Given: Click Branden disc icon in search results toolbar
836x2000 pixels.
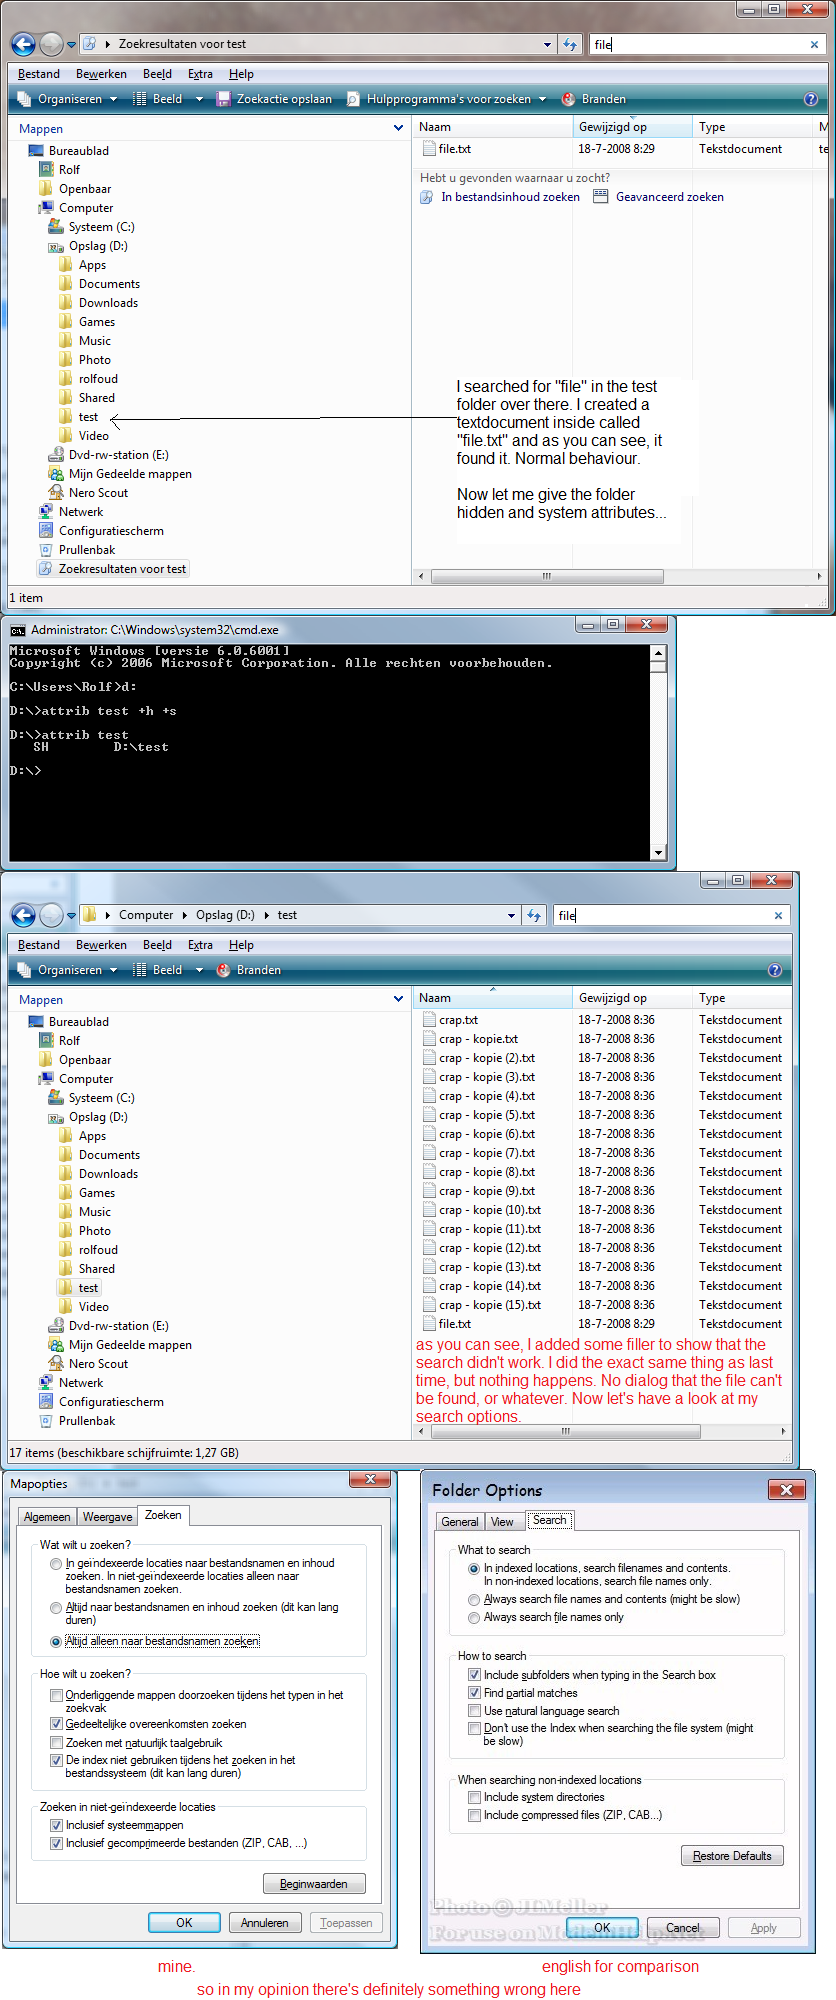Looking at the screenshot, I should tap(568, 99).
